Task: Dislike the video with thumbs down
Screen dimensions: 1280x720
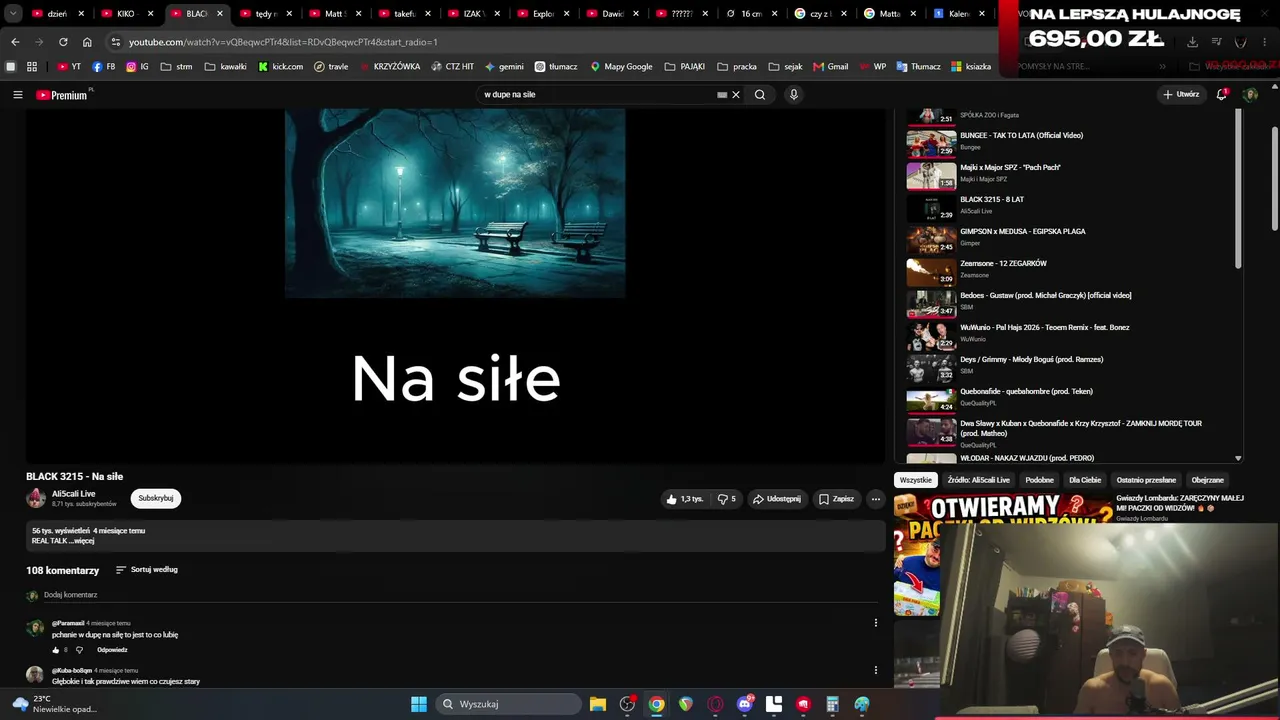Action: pyautogui.click(x=726, y=499)
